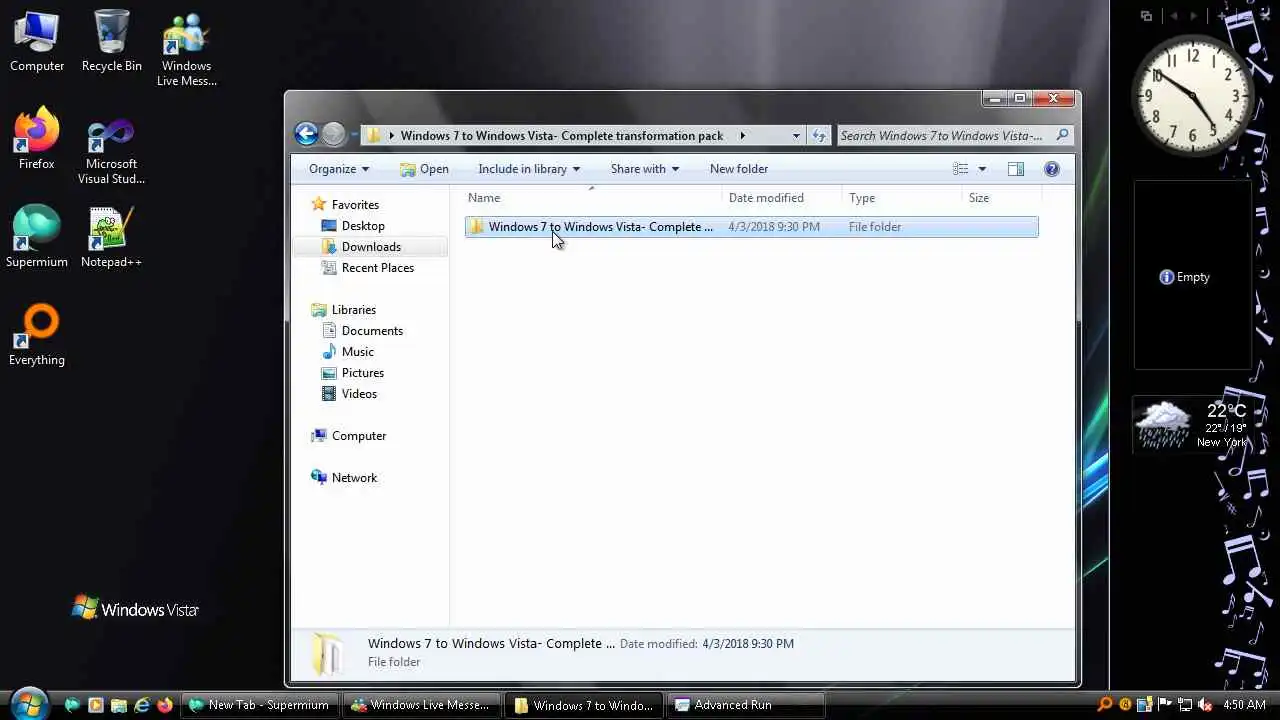Click the Explorer Forward arrow button
Viewport: 1280px width, 720px height.
334,134
